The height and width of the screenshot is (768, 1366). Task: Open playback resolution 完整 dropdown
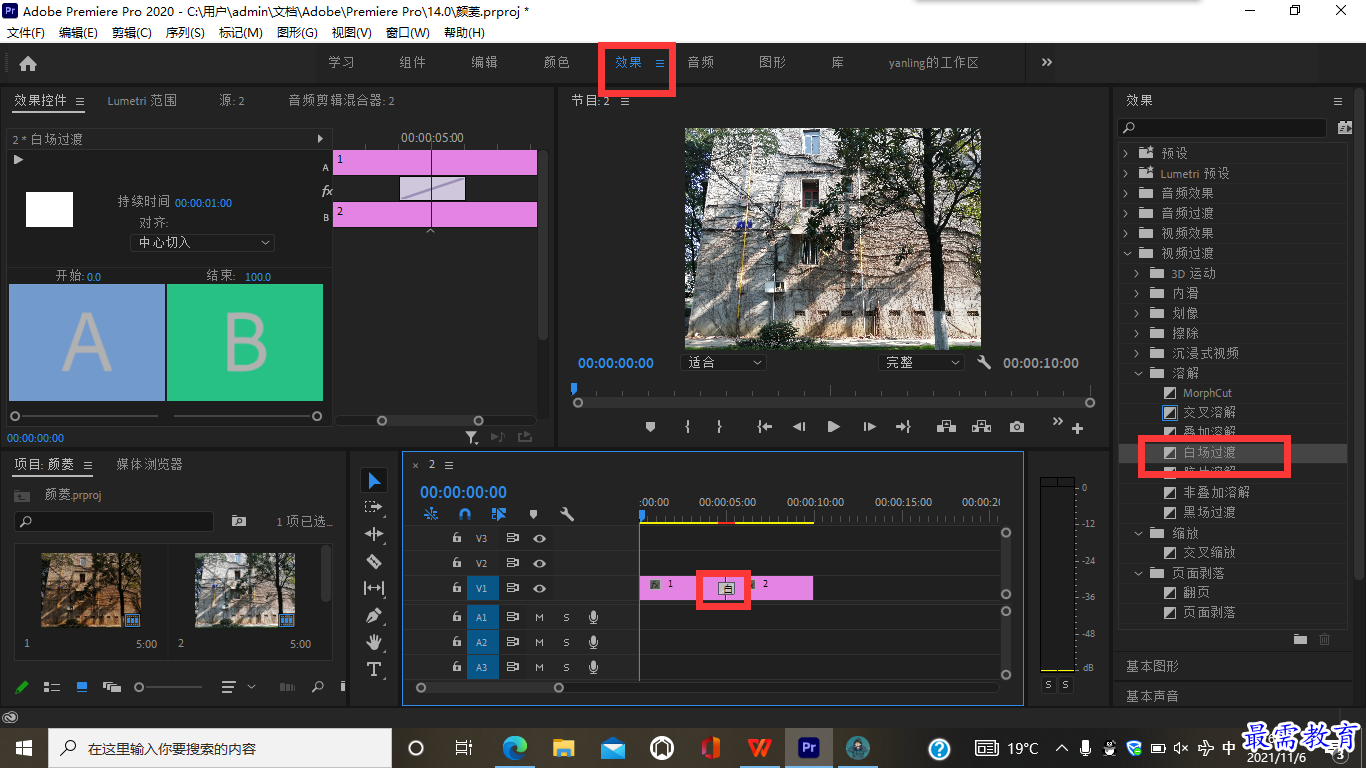pos(921,362)
